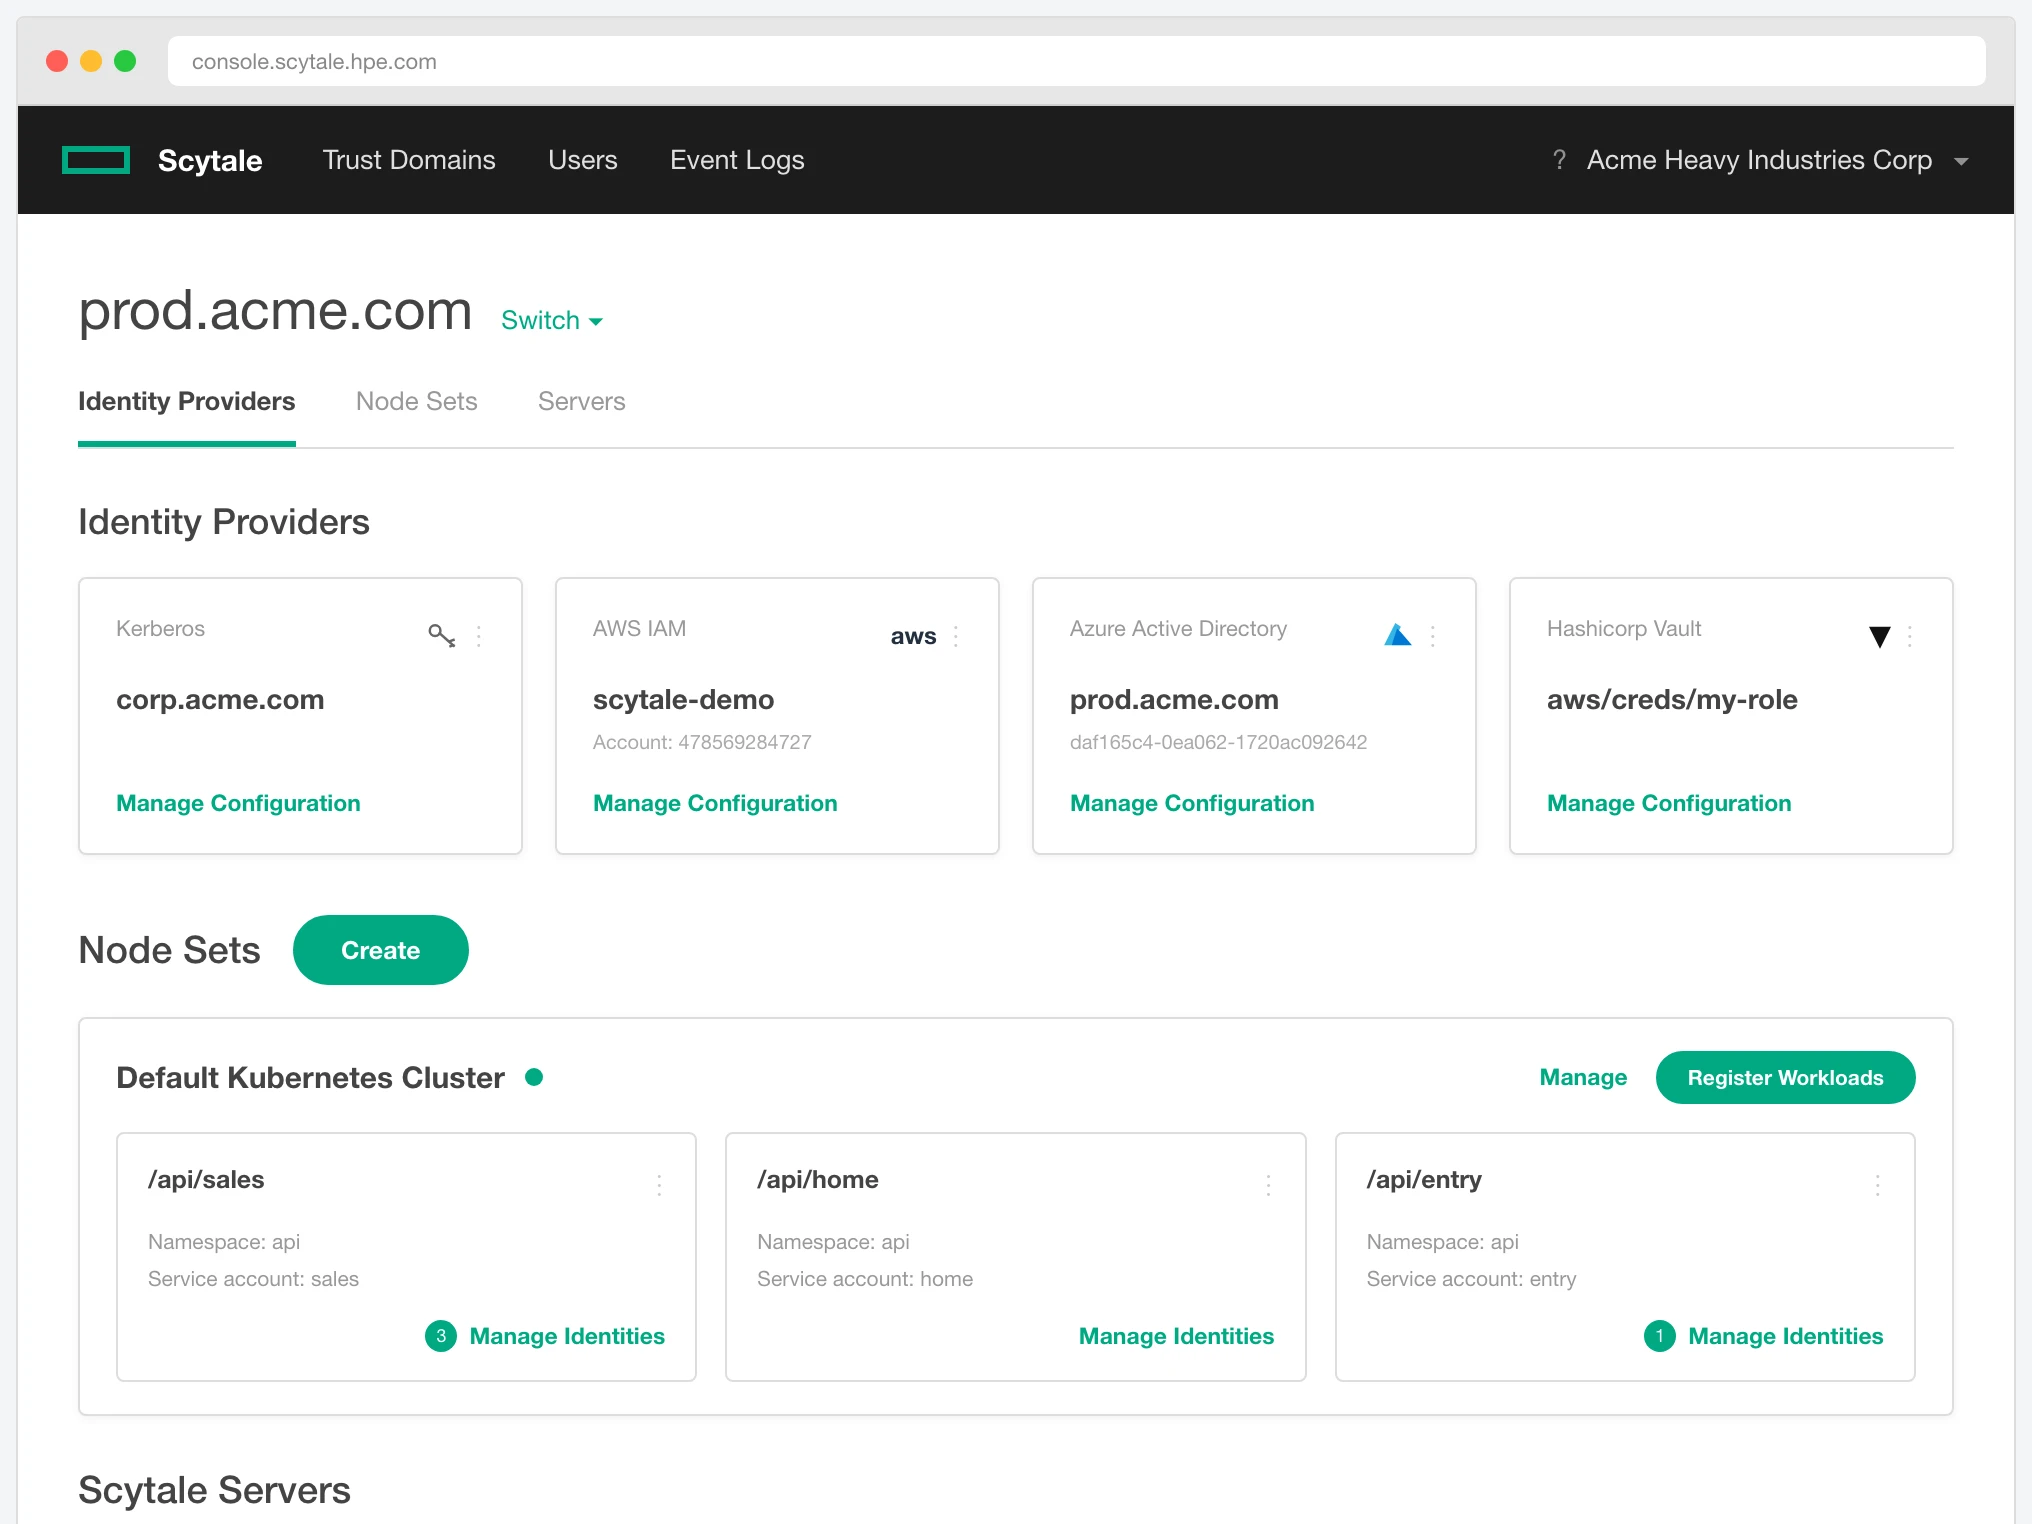Click the Service account: entry text

point(1471,1279)
